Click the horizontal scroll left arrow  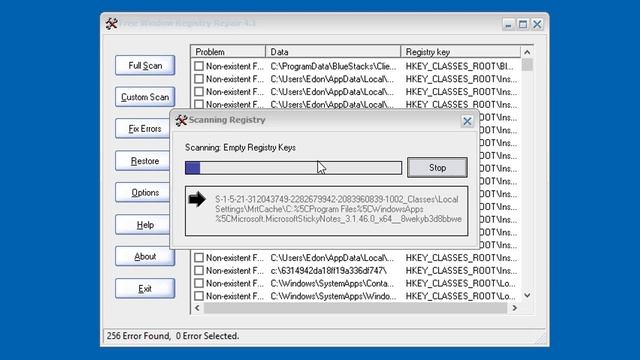click(197, 308)
